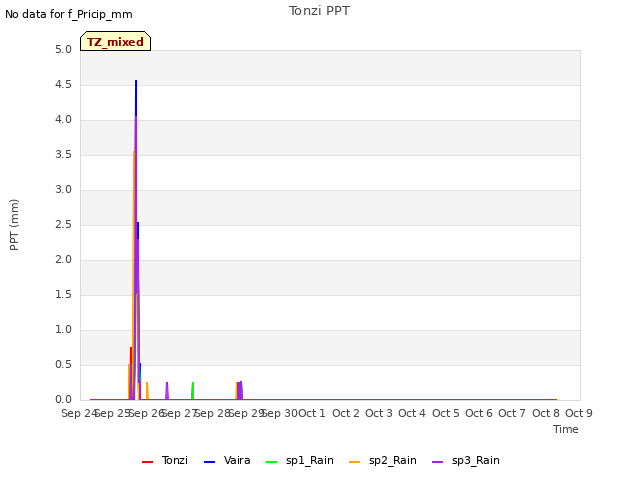This screenshot has height=480, width=640.
Task: Click the Oct 7 x-axis tick label
Action: [512, 413]
